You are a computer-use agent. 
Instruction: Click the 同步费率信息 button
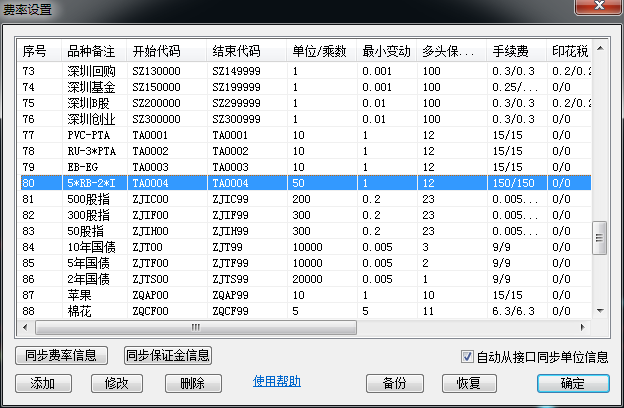coord(61,355)
